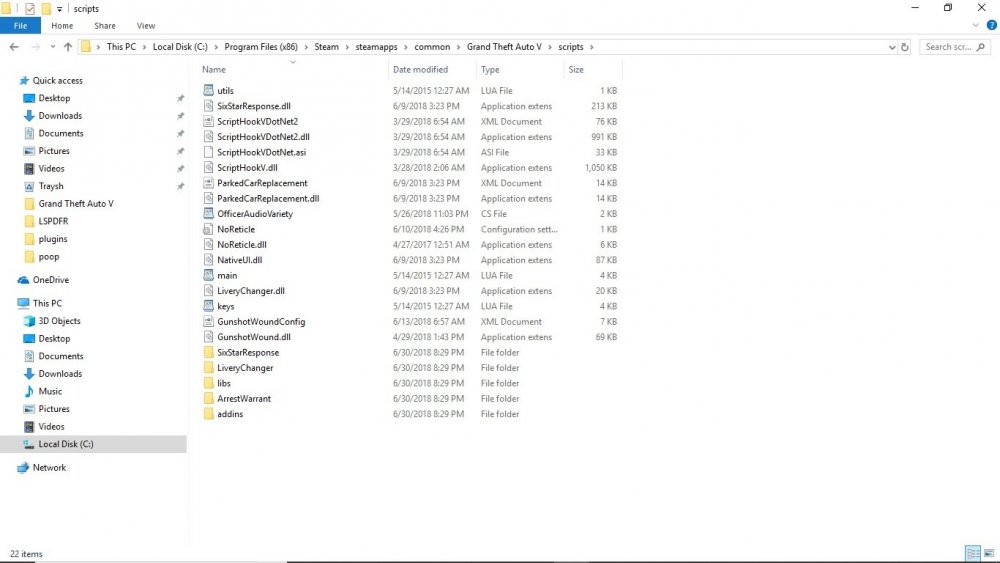
Task: Open Customize Quick Access Toolbar dropdown
Action: click(x=59, y=9)
